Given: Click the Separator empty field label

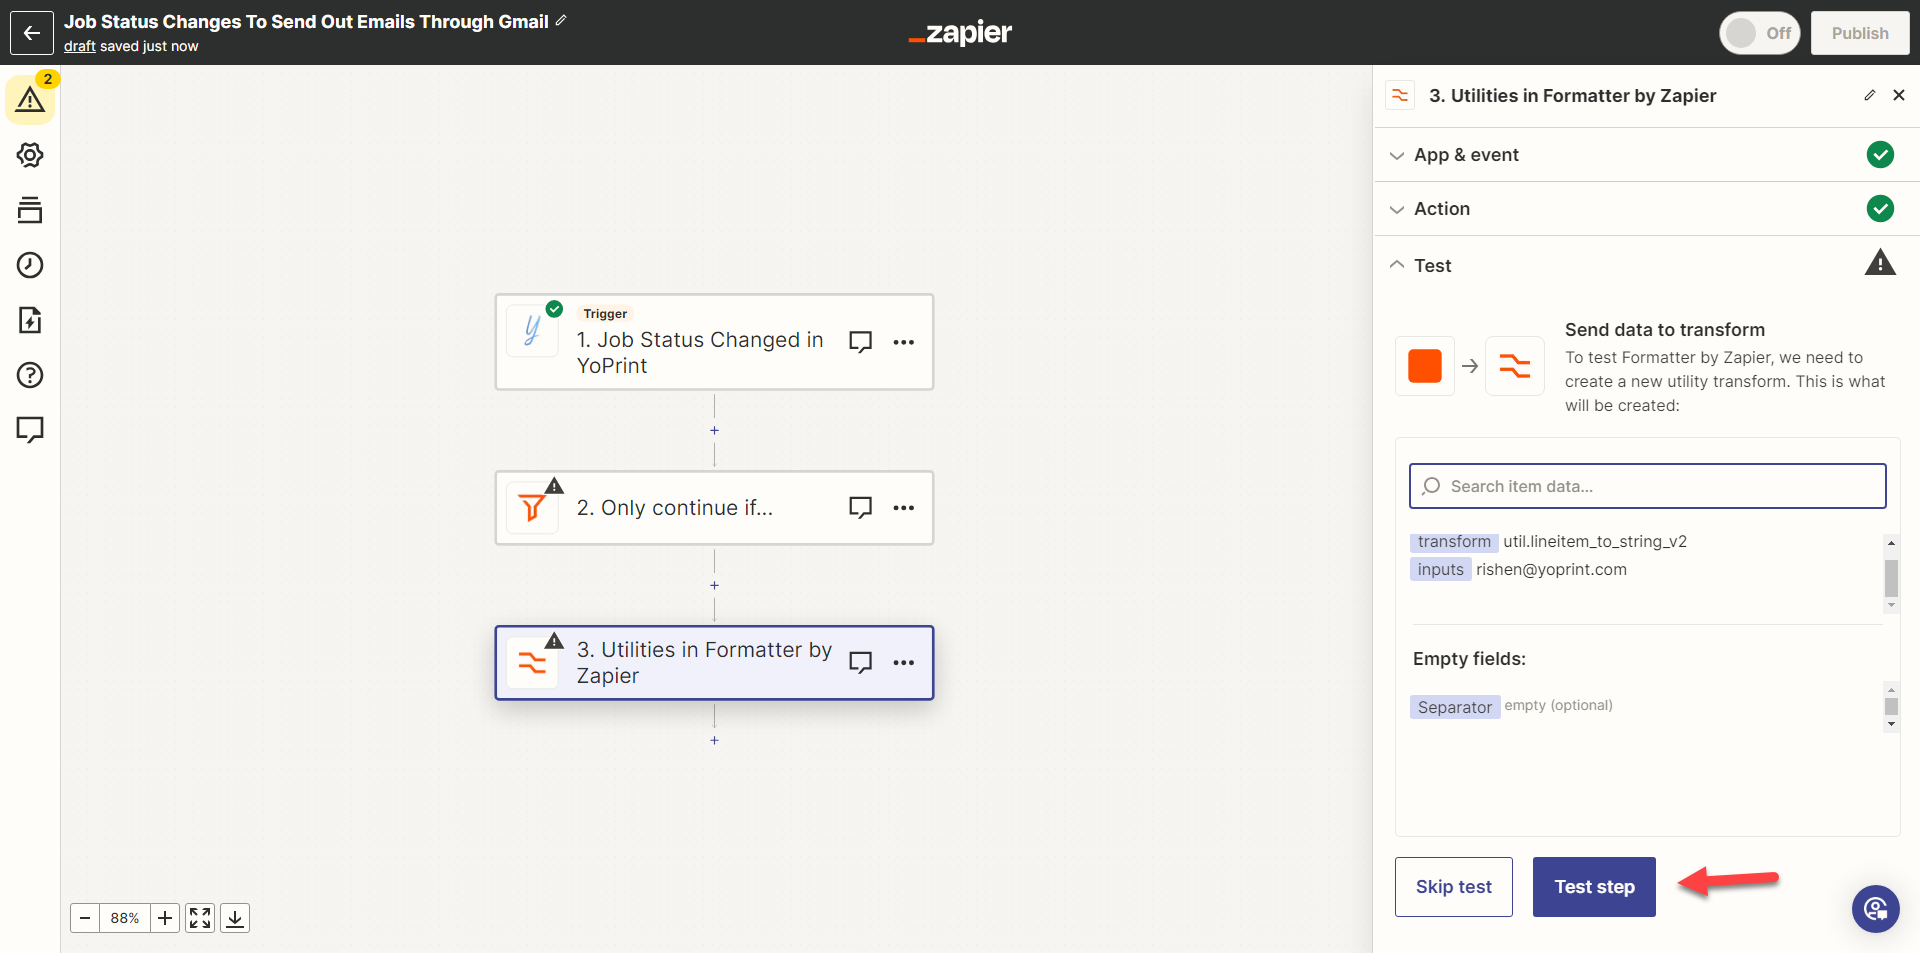Looking at the screenshot, I should point(1455,707).
